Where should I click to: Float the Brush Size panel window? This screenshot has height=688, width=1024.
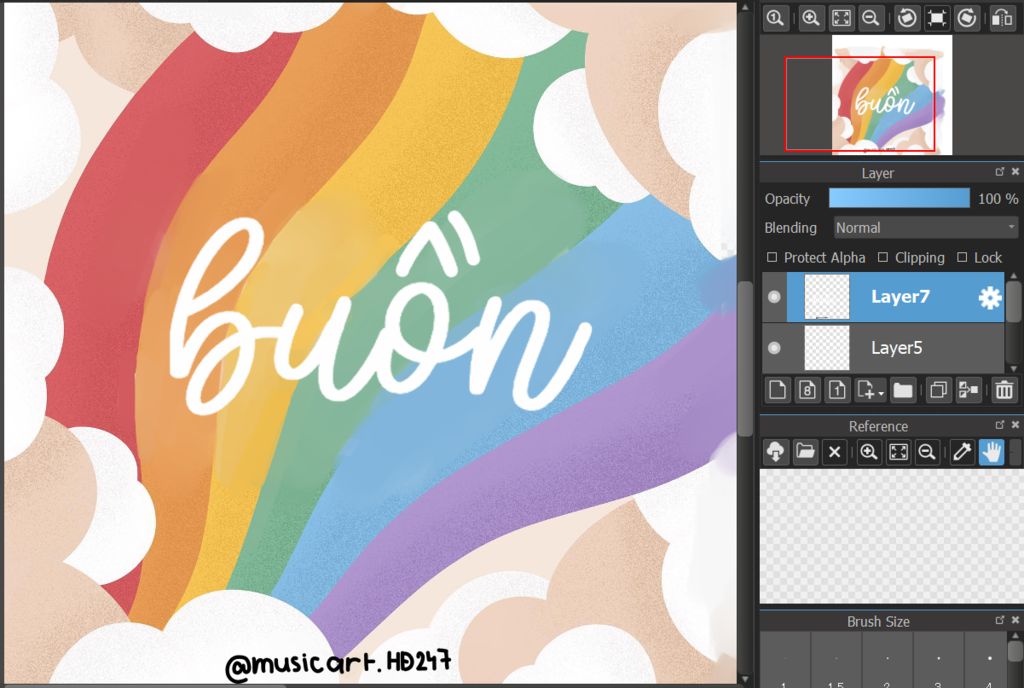point(1000,620)
